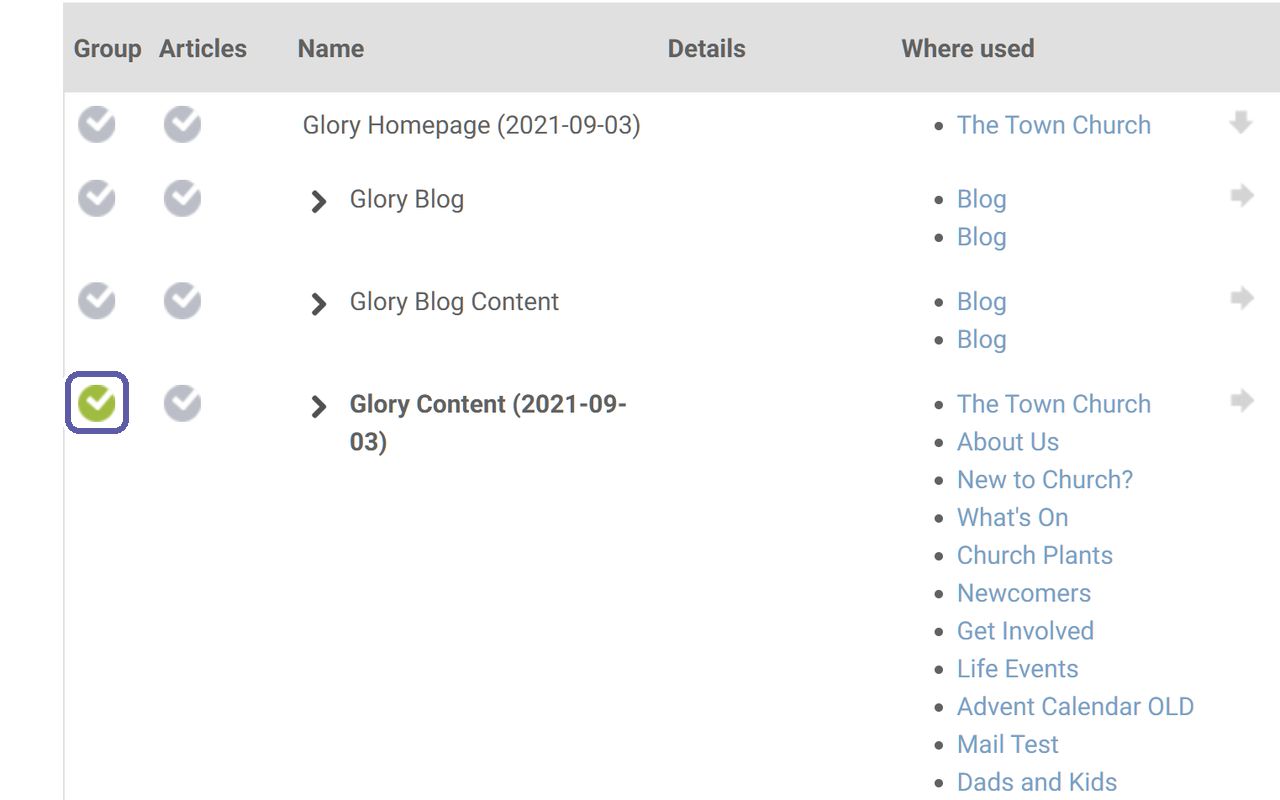Click right arrow icon in Glory Blog row
The height and width of the screenshot is (800, 1280).
tap(1242, 195)
